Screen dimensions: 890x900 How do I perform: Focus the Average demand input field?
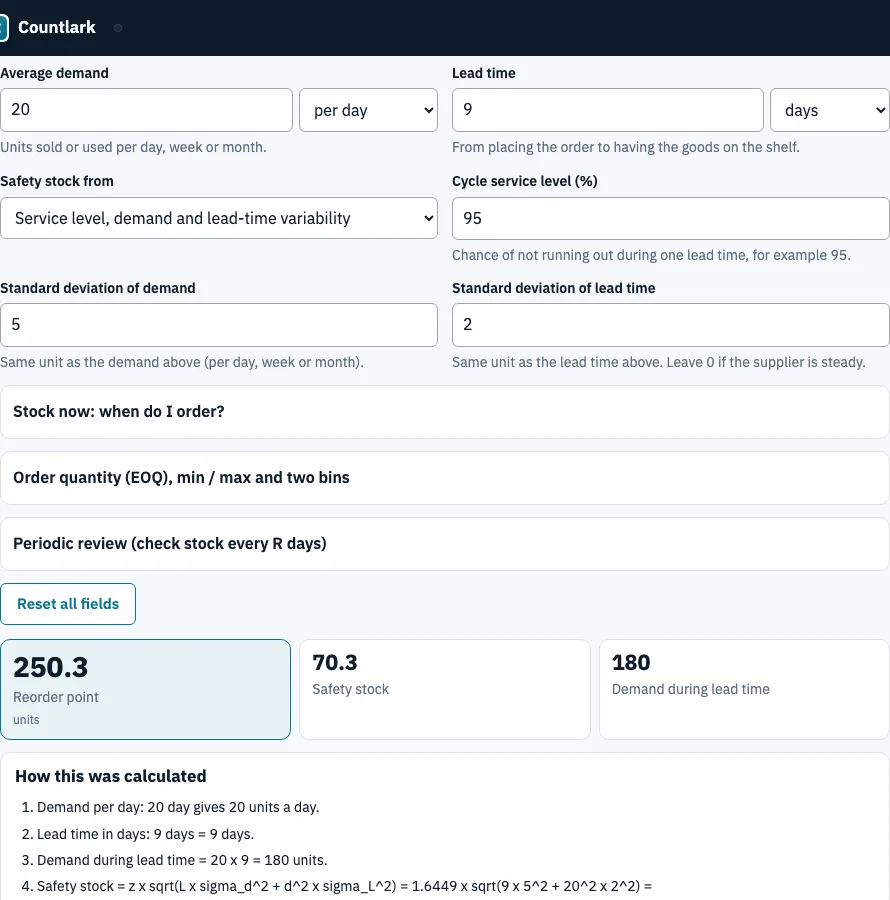(146, 110)
